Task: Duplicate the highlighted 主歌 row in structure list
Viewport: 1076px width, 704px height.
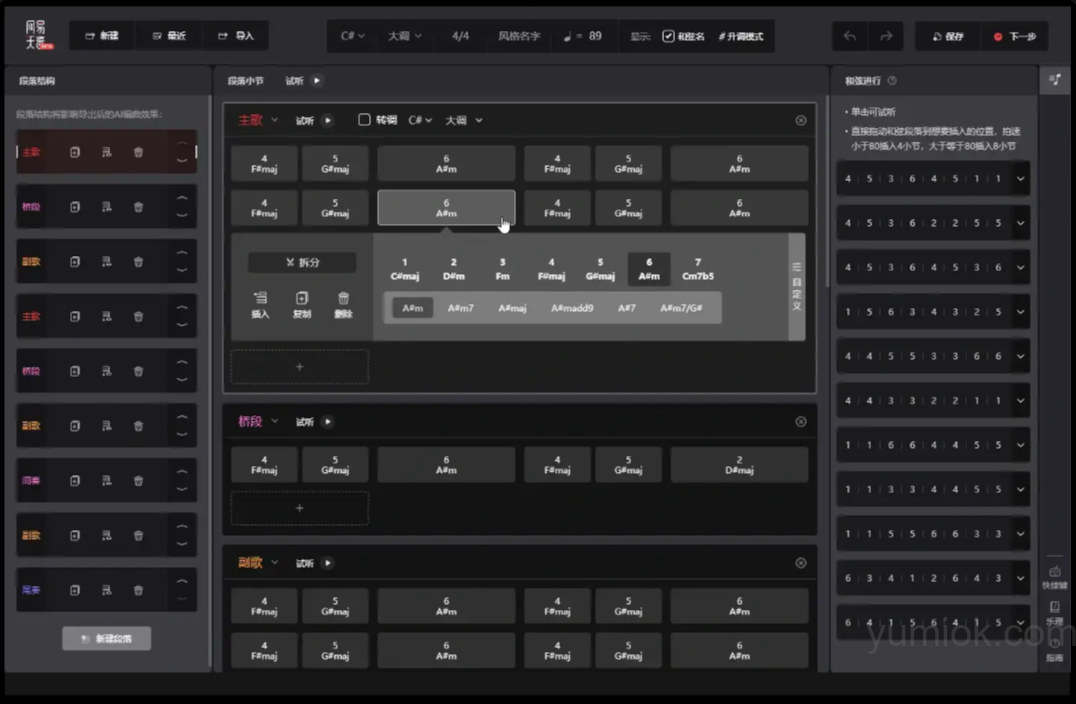Action: (75, 152)
